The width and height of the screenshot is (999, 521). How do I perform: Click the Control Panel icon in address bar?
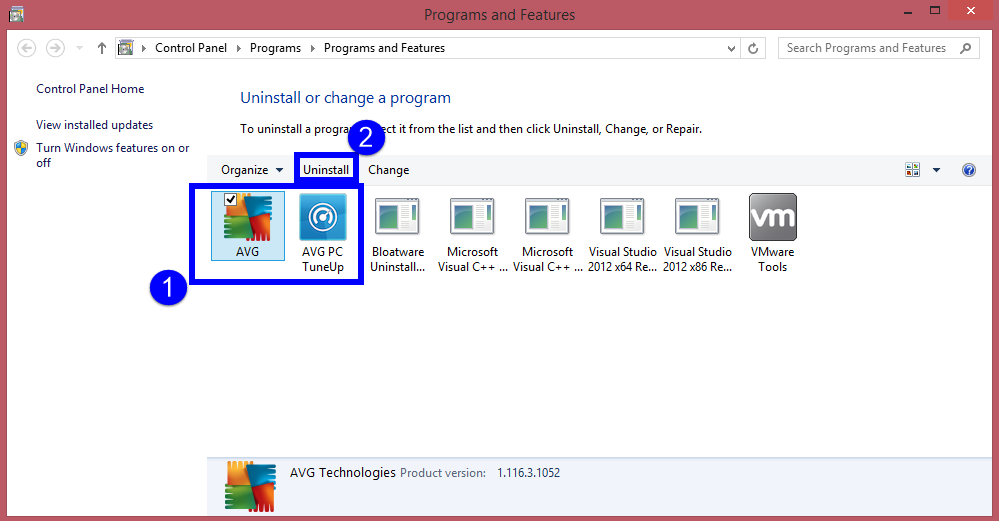[126, 48]
